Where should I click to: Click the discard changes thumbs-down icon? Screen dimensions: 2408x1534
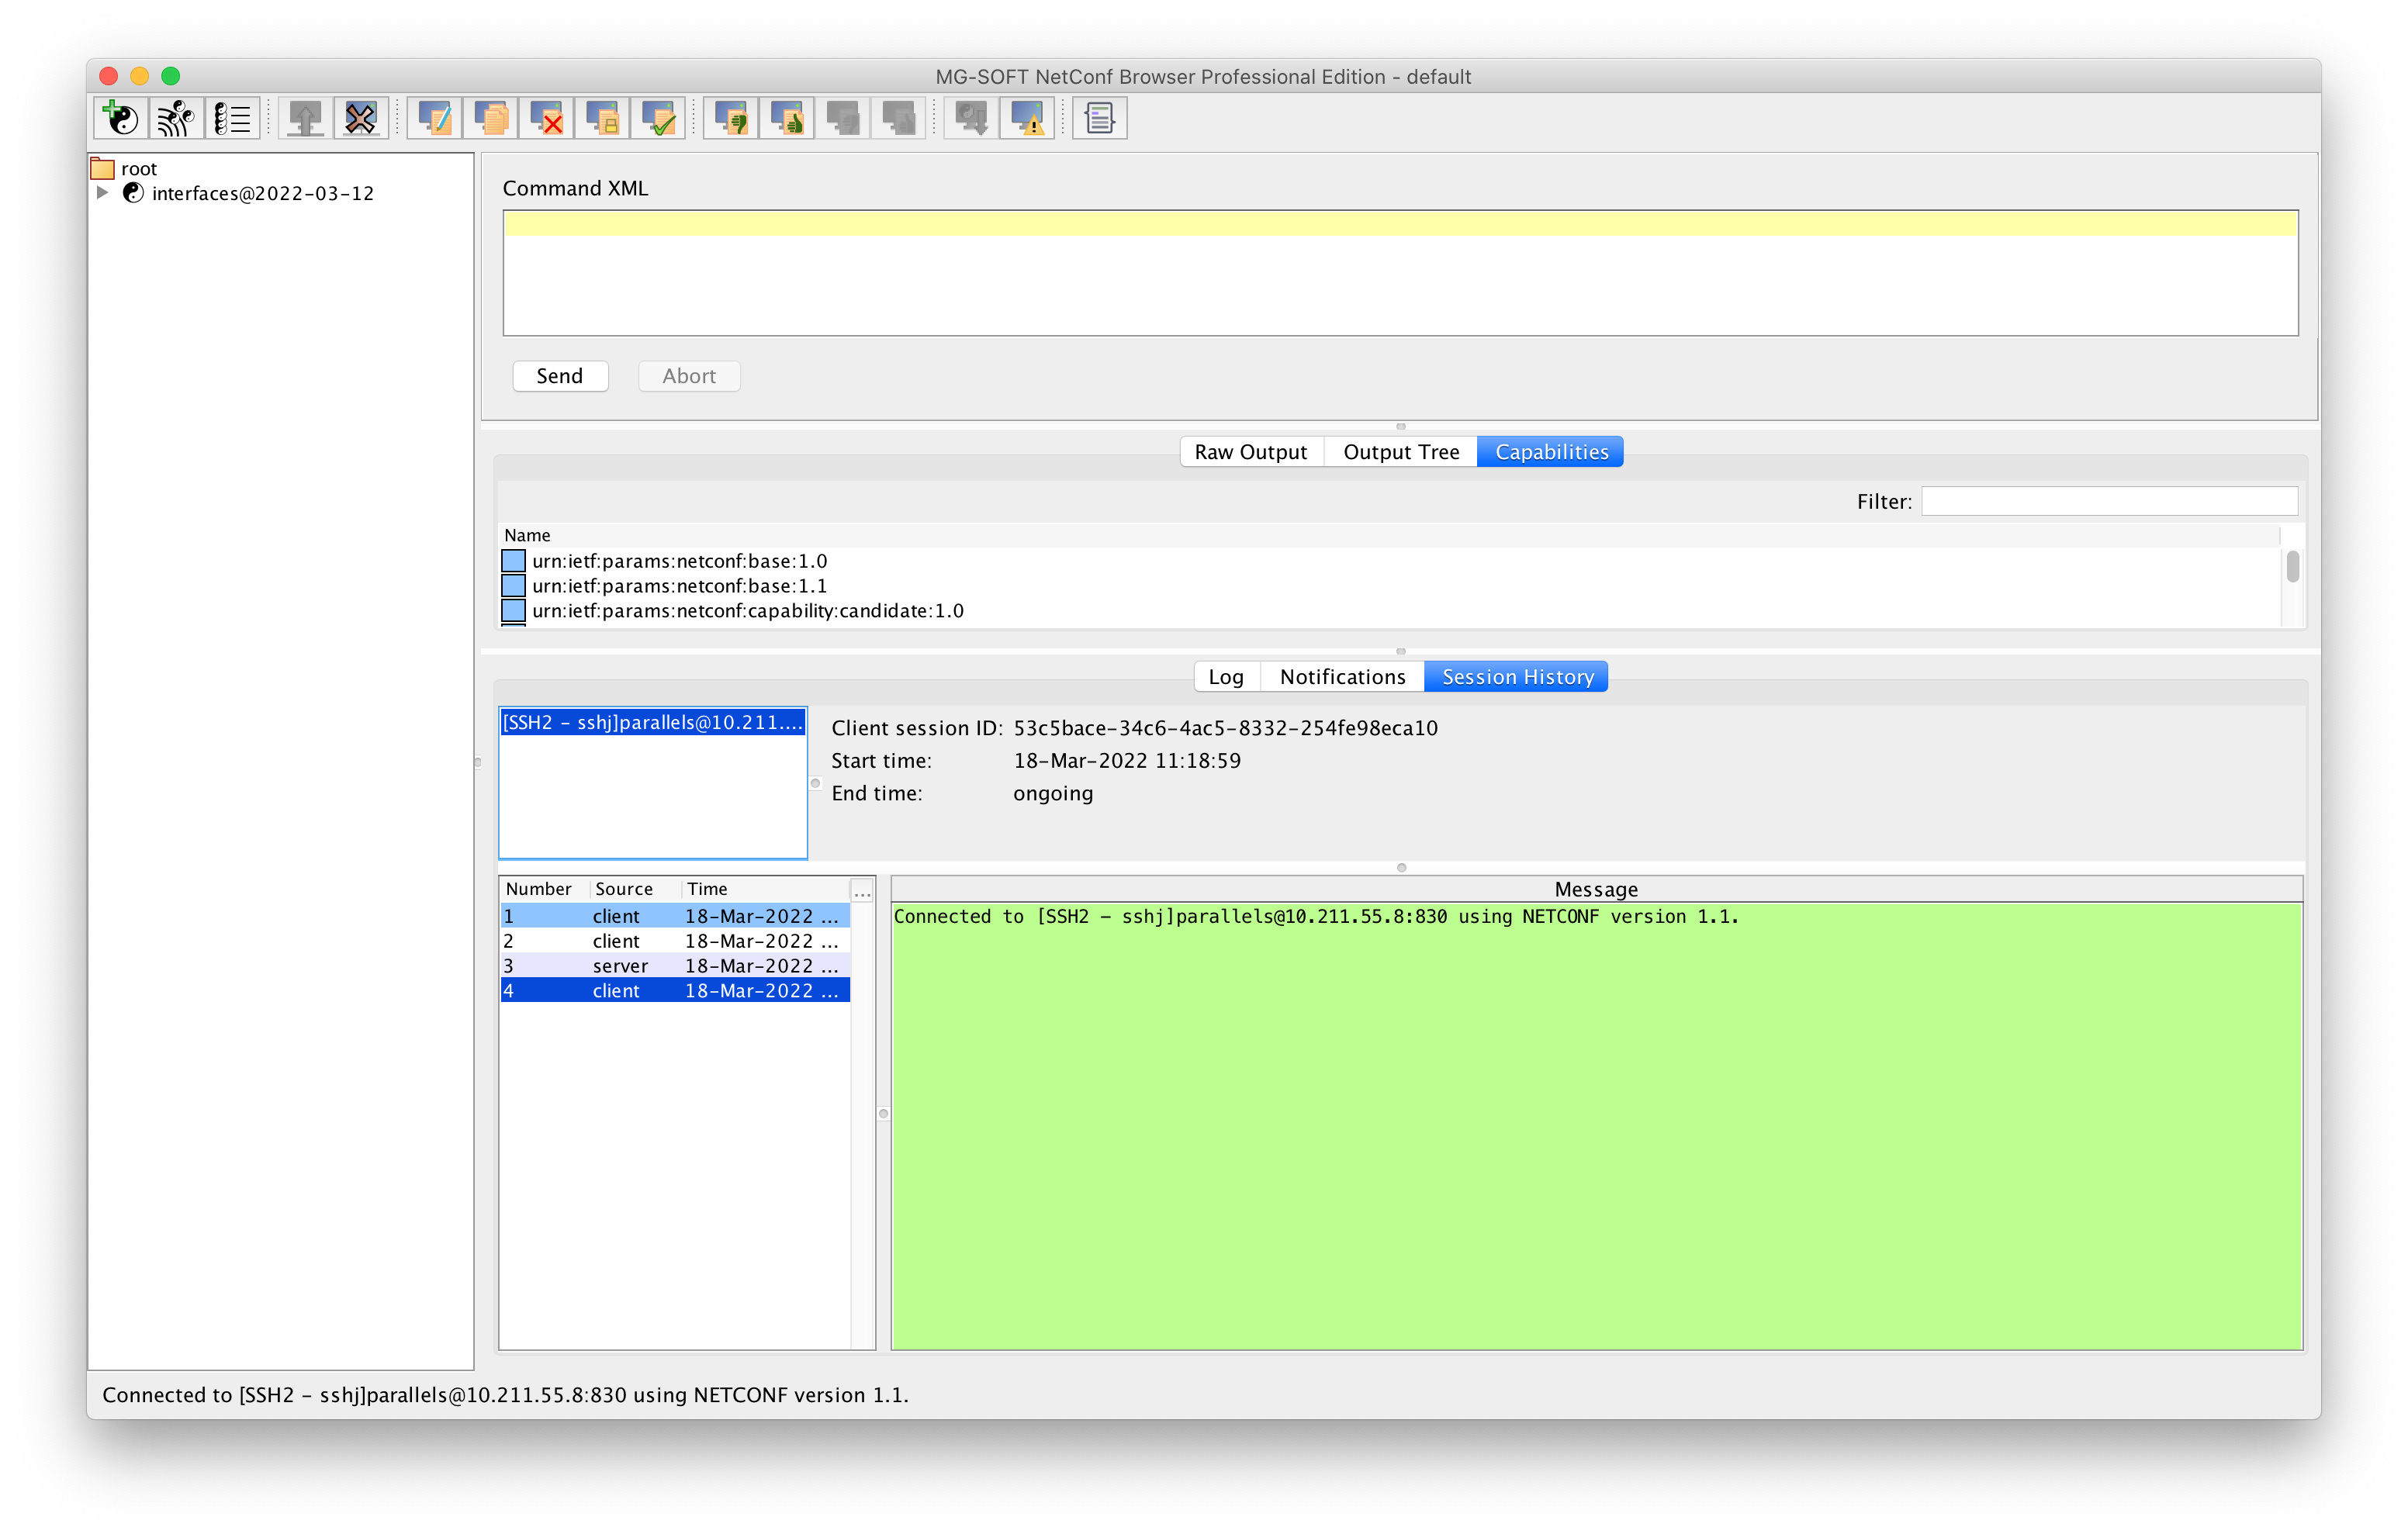tap(731, 118)
